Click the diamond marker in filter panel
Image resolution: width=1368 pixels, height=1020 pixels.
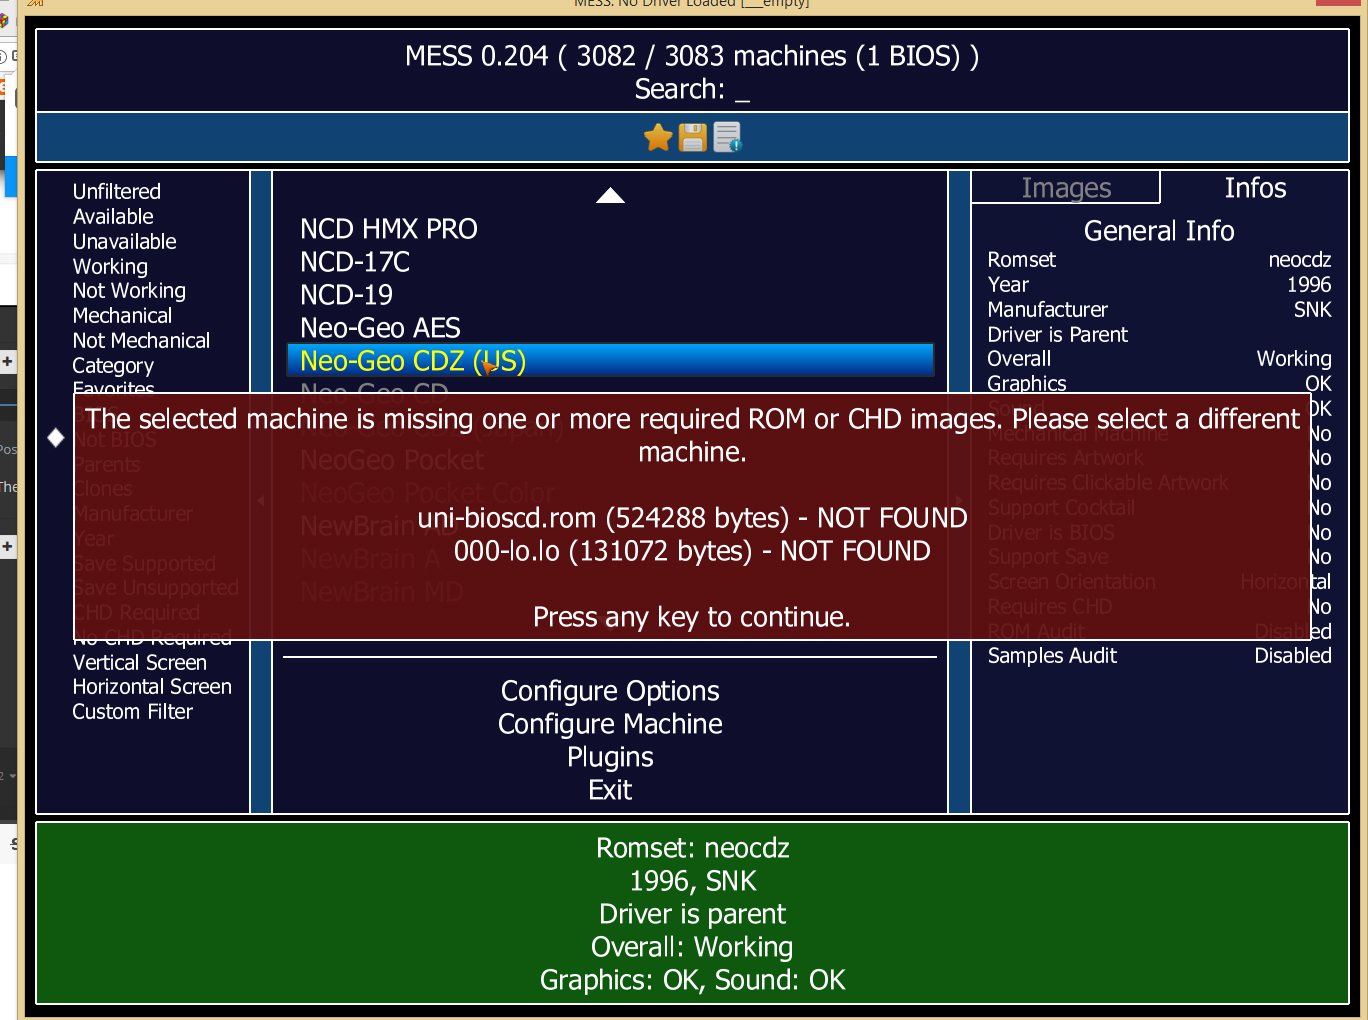[x=56, y=437]
